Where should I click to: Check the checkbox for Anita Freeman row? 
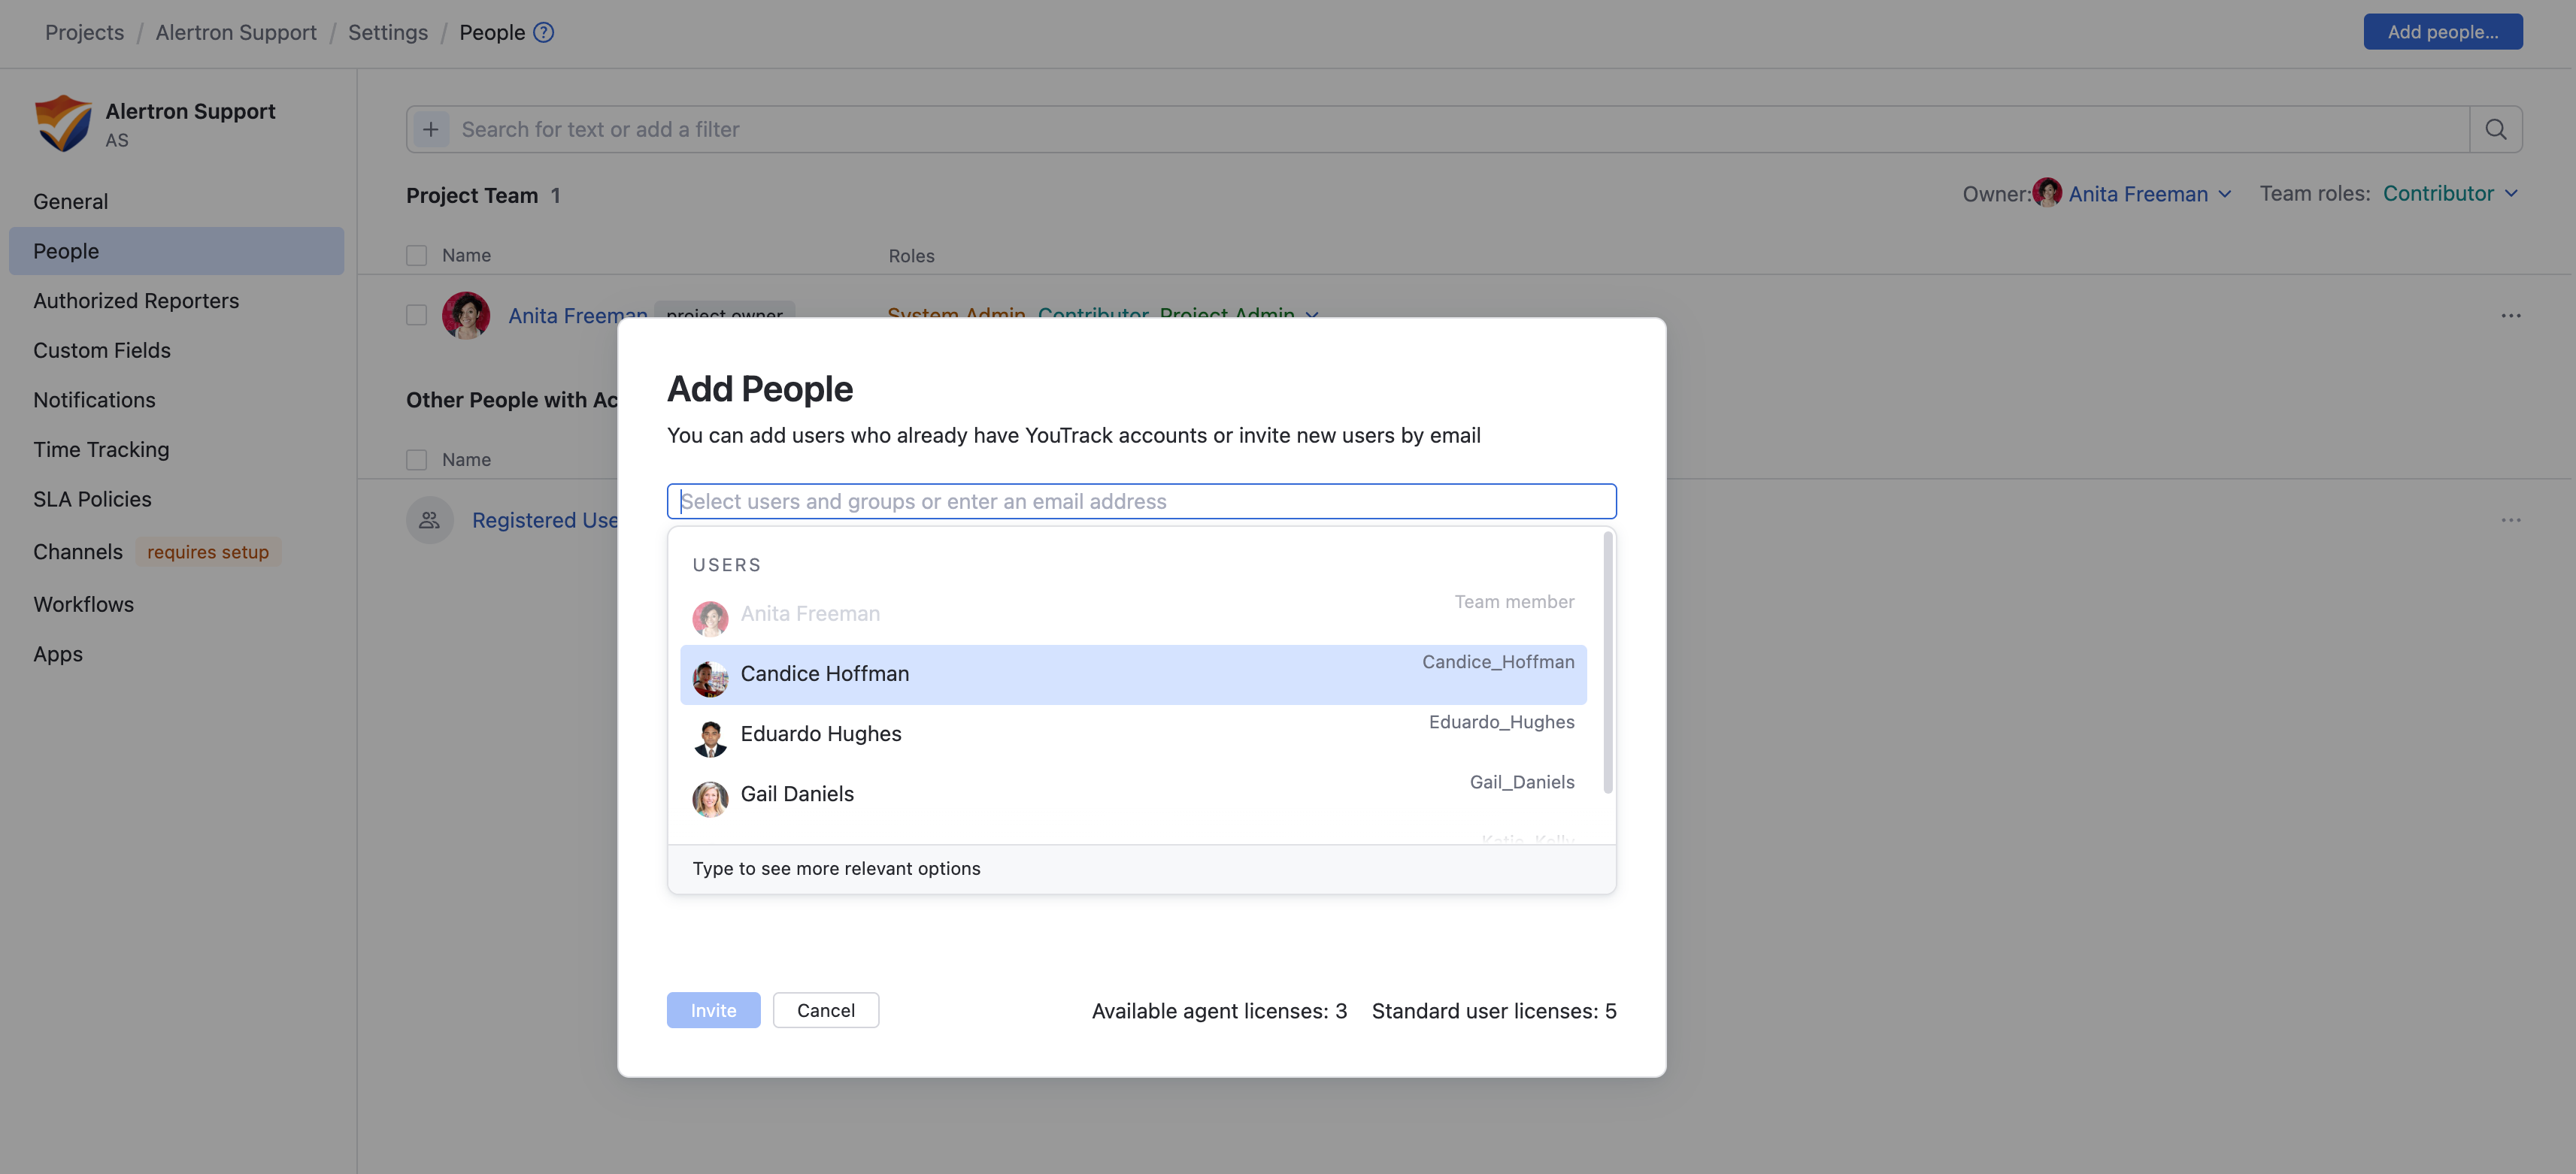[x=417, y=315]
